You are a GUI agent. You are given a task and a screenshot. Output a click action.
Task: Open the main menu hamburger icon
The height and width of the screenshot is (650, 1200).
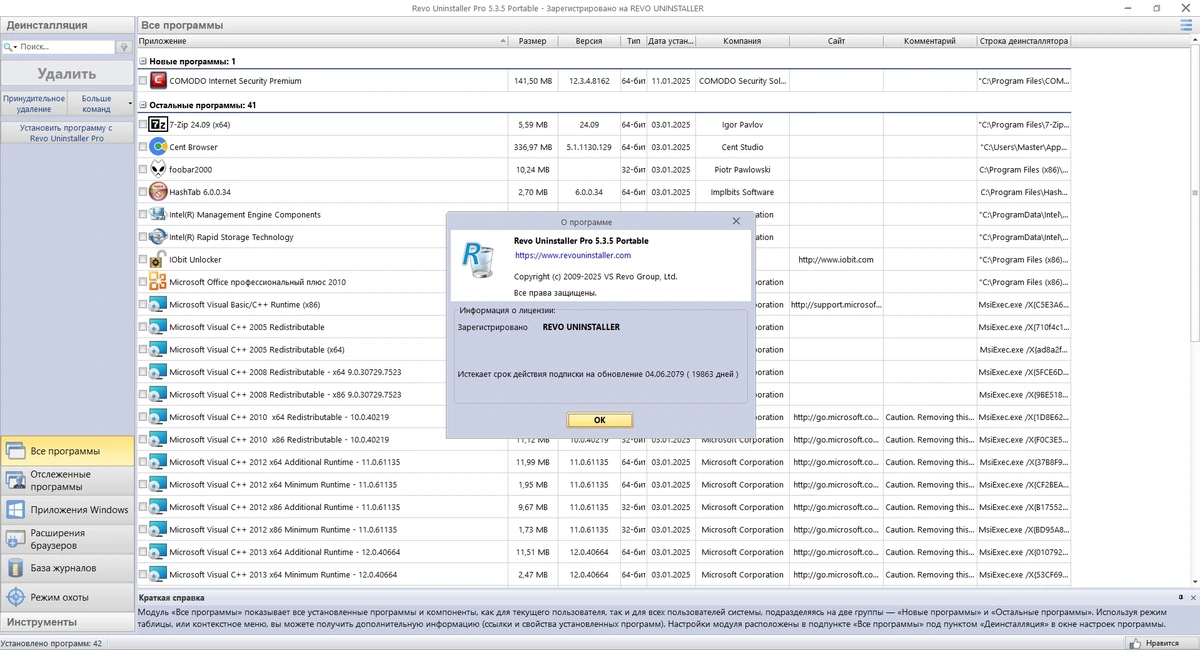[1187, 25]
